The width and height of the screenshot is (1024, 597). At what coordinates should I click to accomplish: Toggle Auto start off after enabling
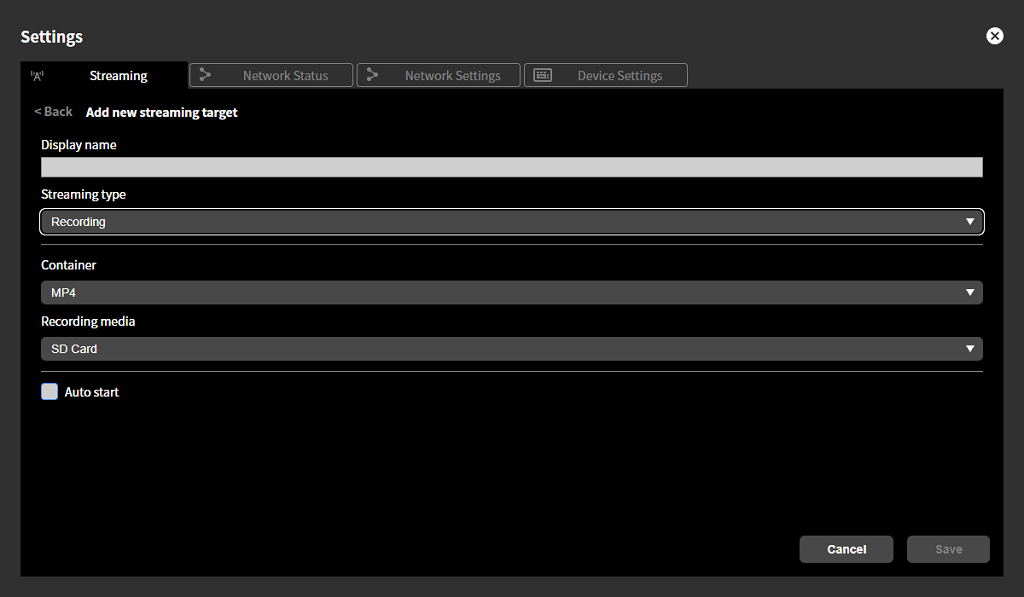49,391
